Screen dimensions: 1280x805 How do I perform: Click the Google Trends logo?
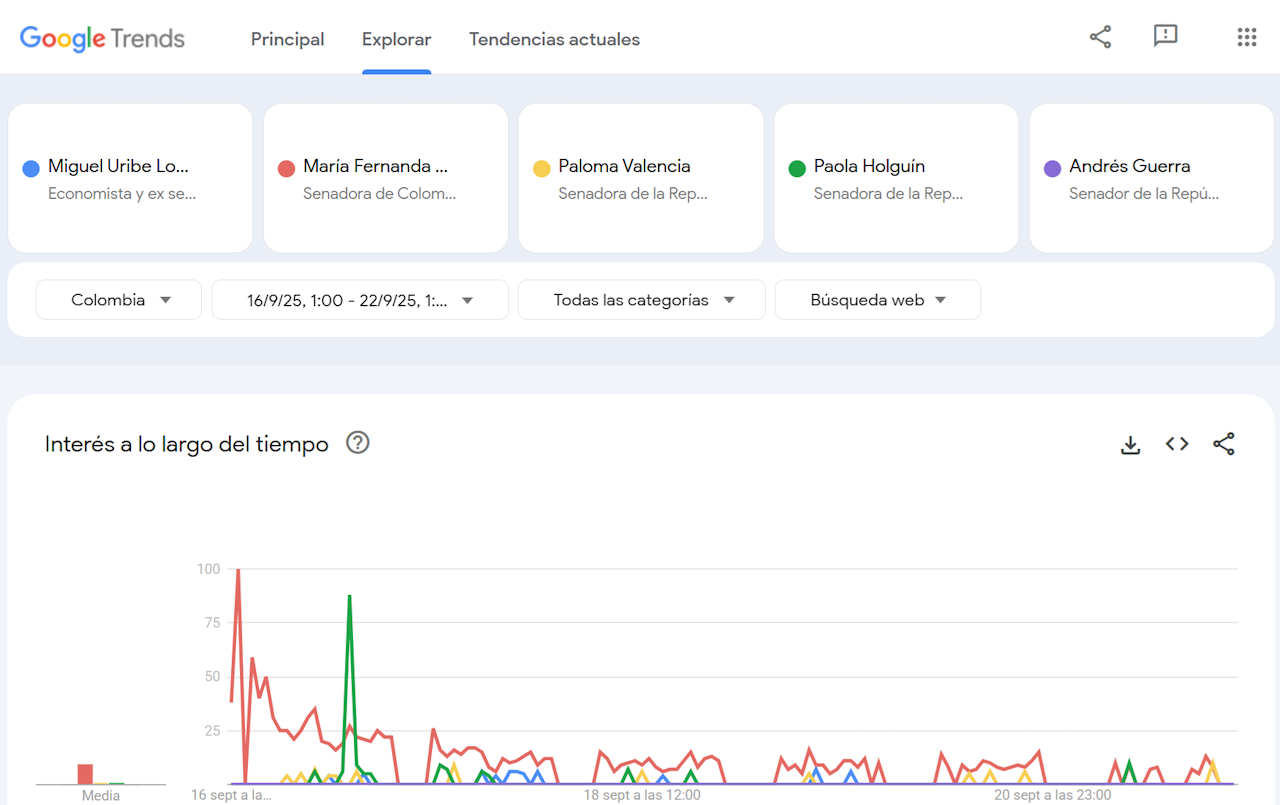pyautogui.click(x=102, y=39)
